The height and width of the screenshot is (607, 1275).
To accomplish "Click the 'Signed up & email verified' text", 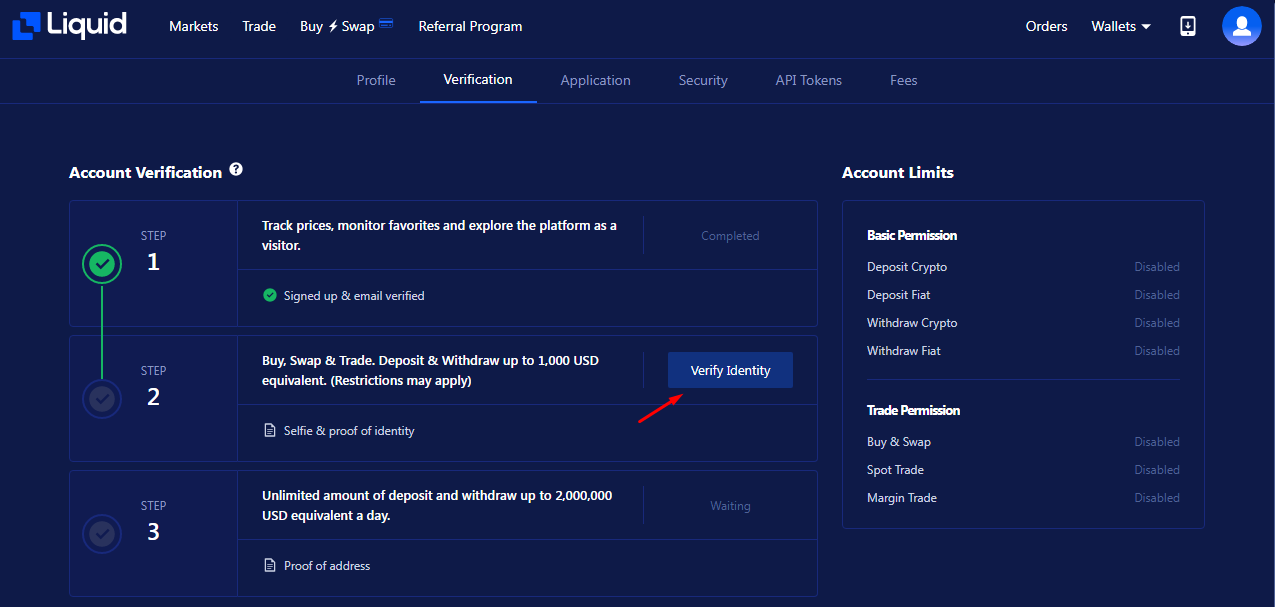I will [x=354, y=296].
